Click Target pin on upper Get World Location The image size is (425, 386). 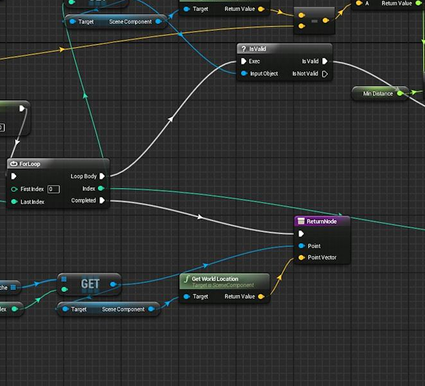coord(187,9)
